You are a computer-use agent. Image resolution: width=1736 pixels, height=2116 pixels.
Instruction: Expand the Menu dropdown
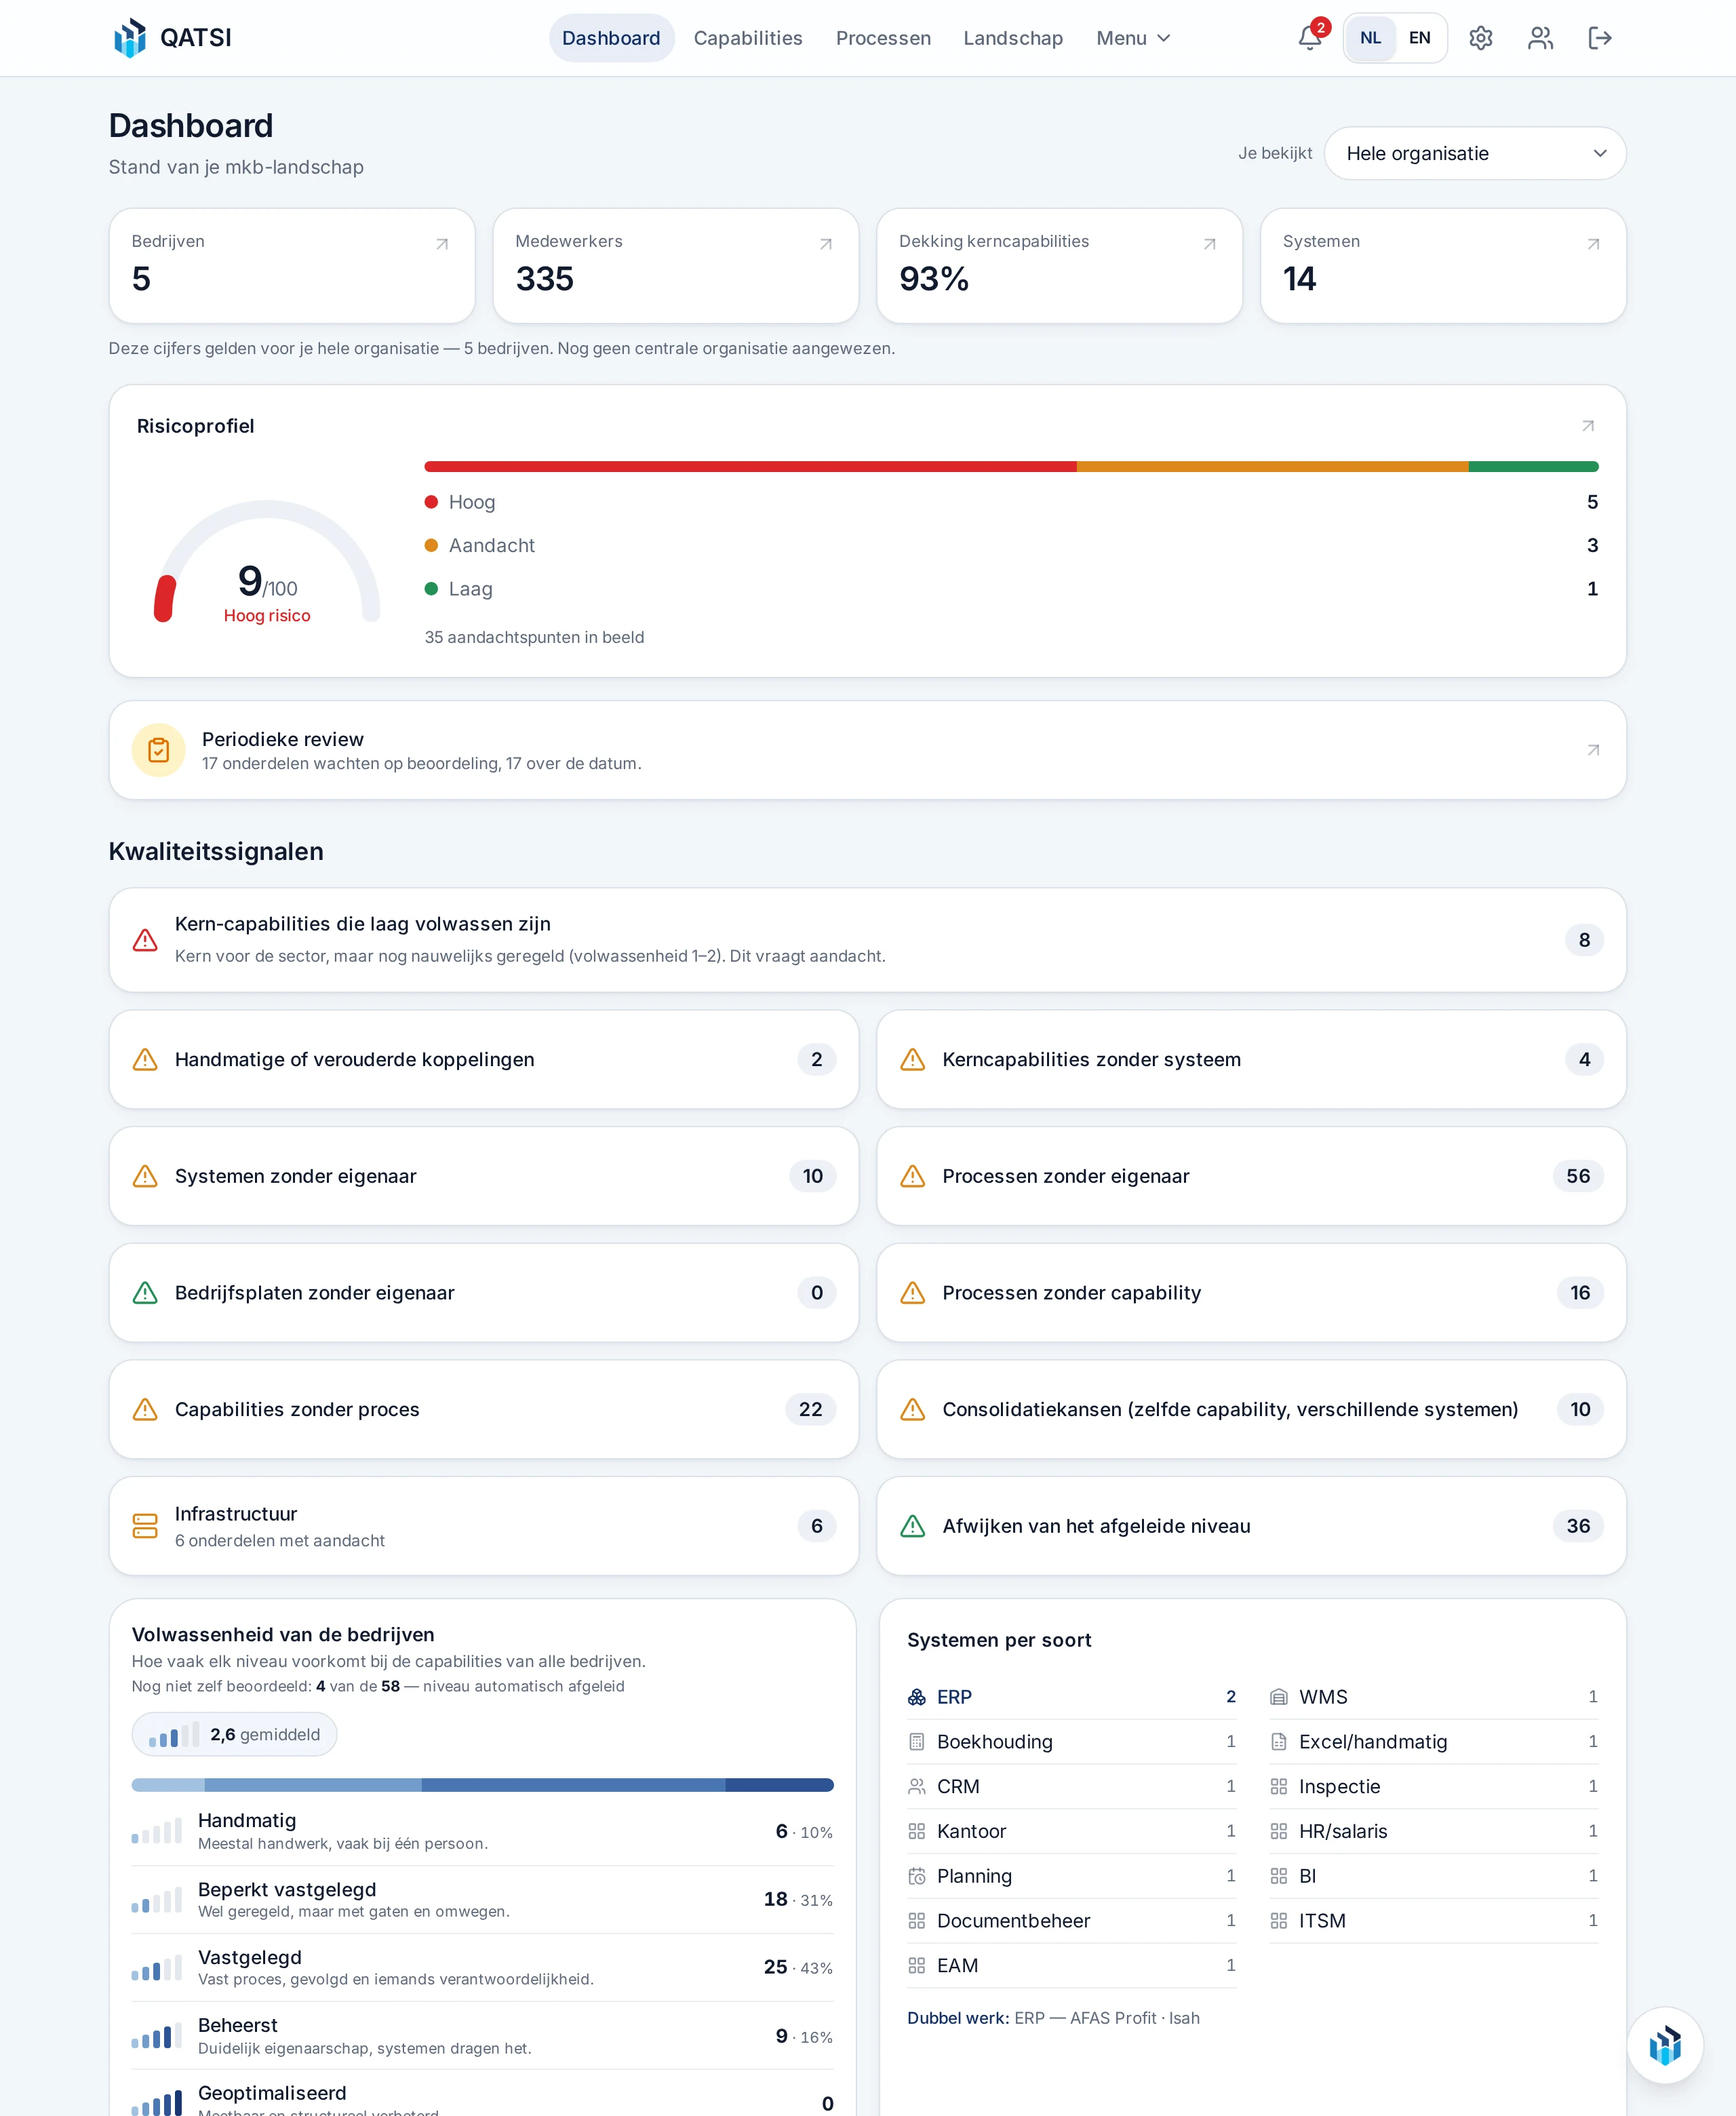(1133, 38)
